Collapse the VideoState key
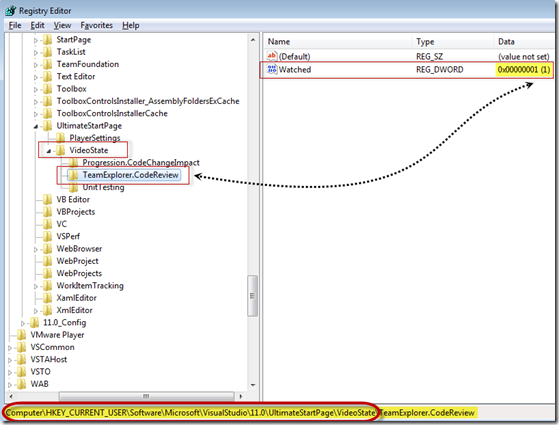 point(49,151)
